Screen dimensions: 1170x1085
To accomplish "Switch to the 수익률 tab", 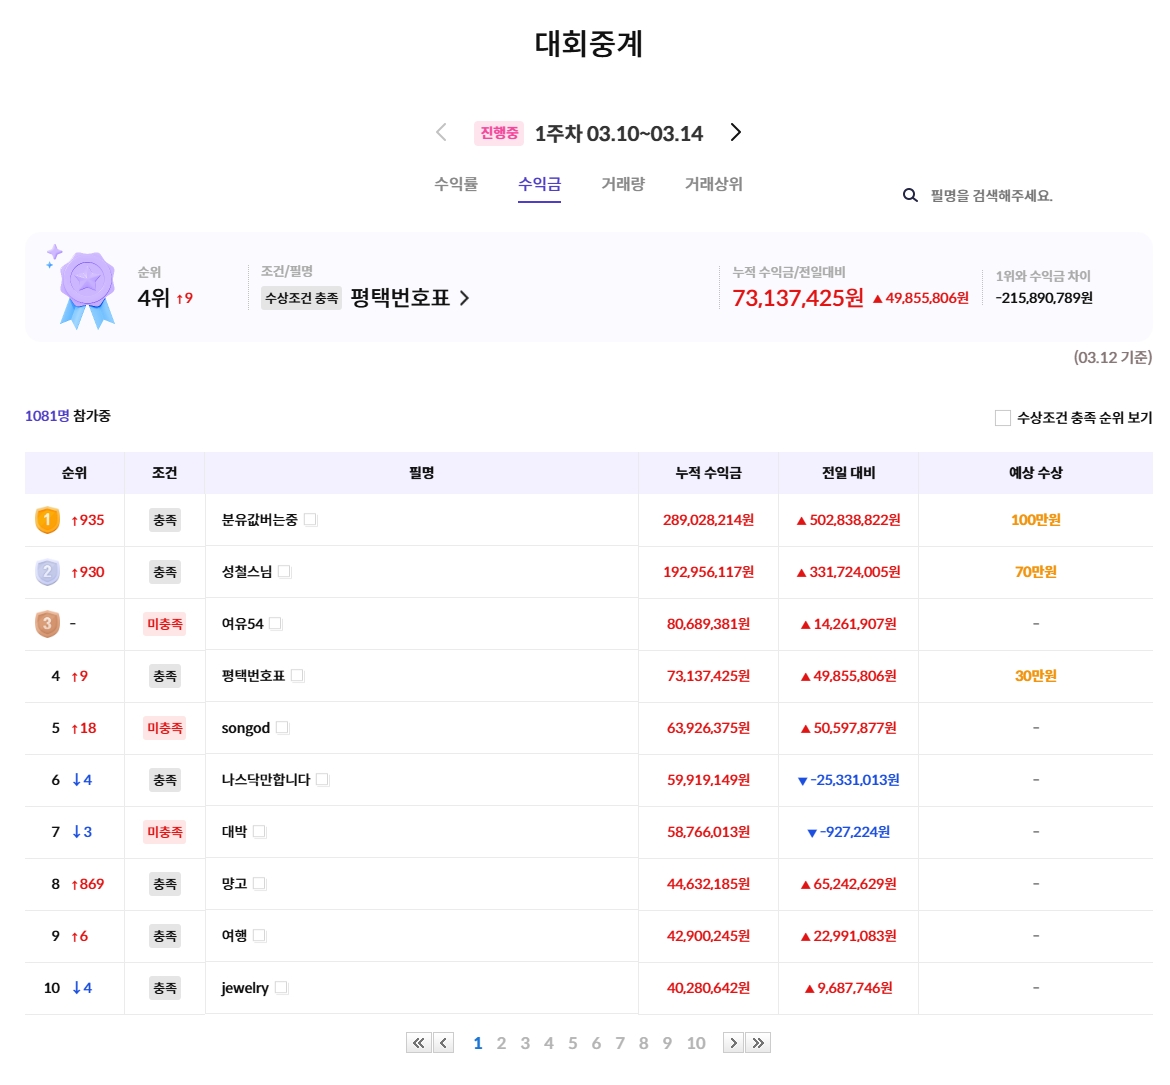I will 456,184.
